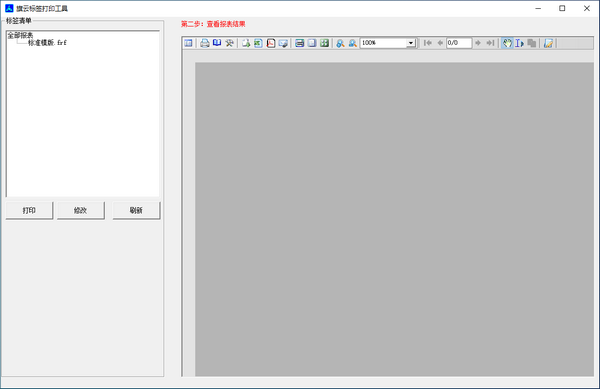Screen dimensions: 600x389
Task: Click the first magnifier zoom icon
Action: [340, 43]
